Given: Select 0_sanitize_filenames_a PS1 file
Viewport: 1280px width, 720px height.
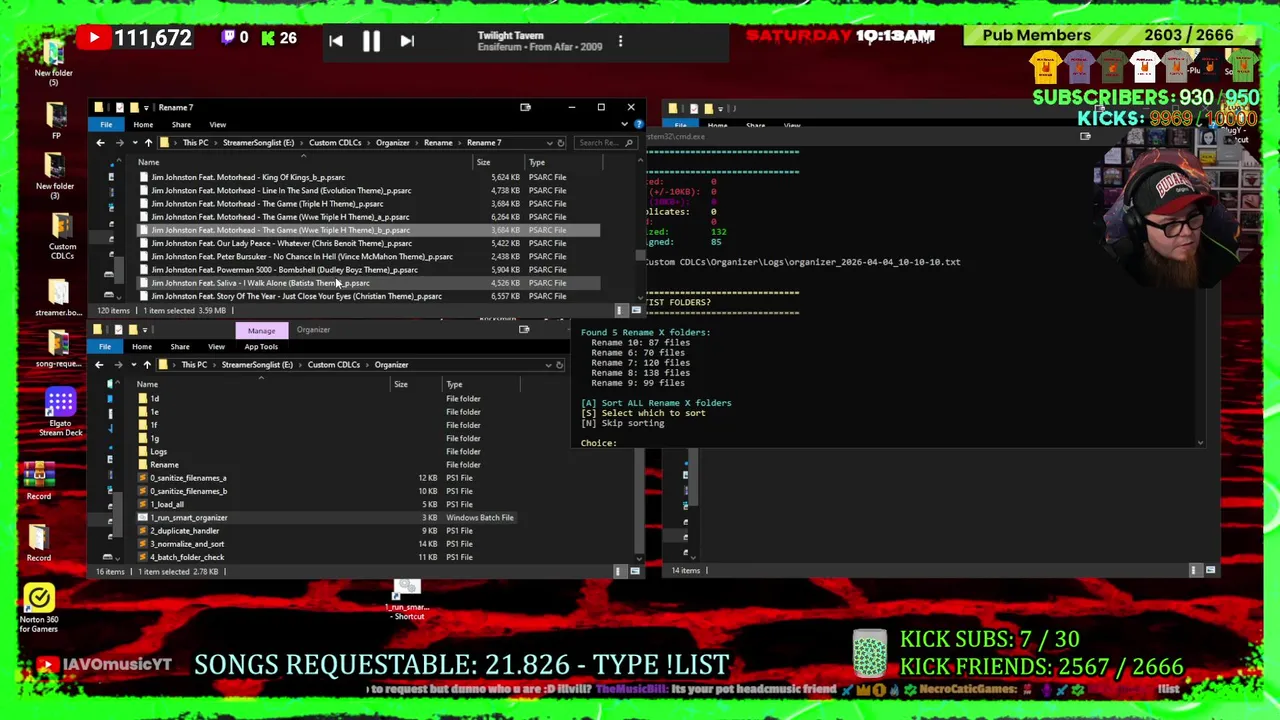Looking at the screenshot, I should click(x=188, y=478).
